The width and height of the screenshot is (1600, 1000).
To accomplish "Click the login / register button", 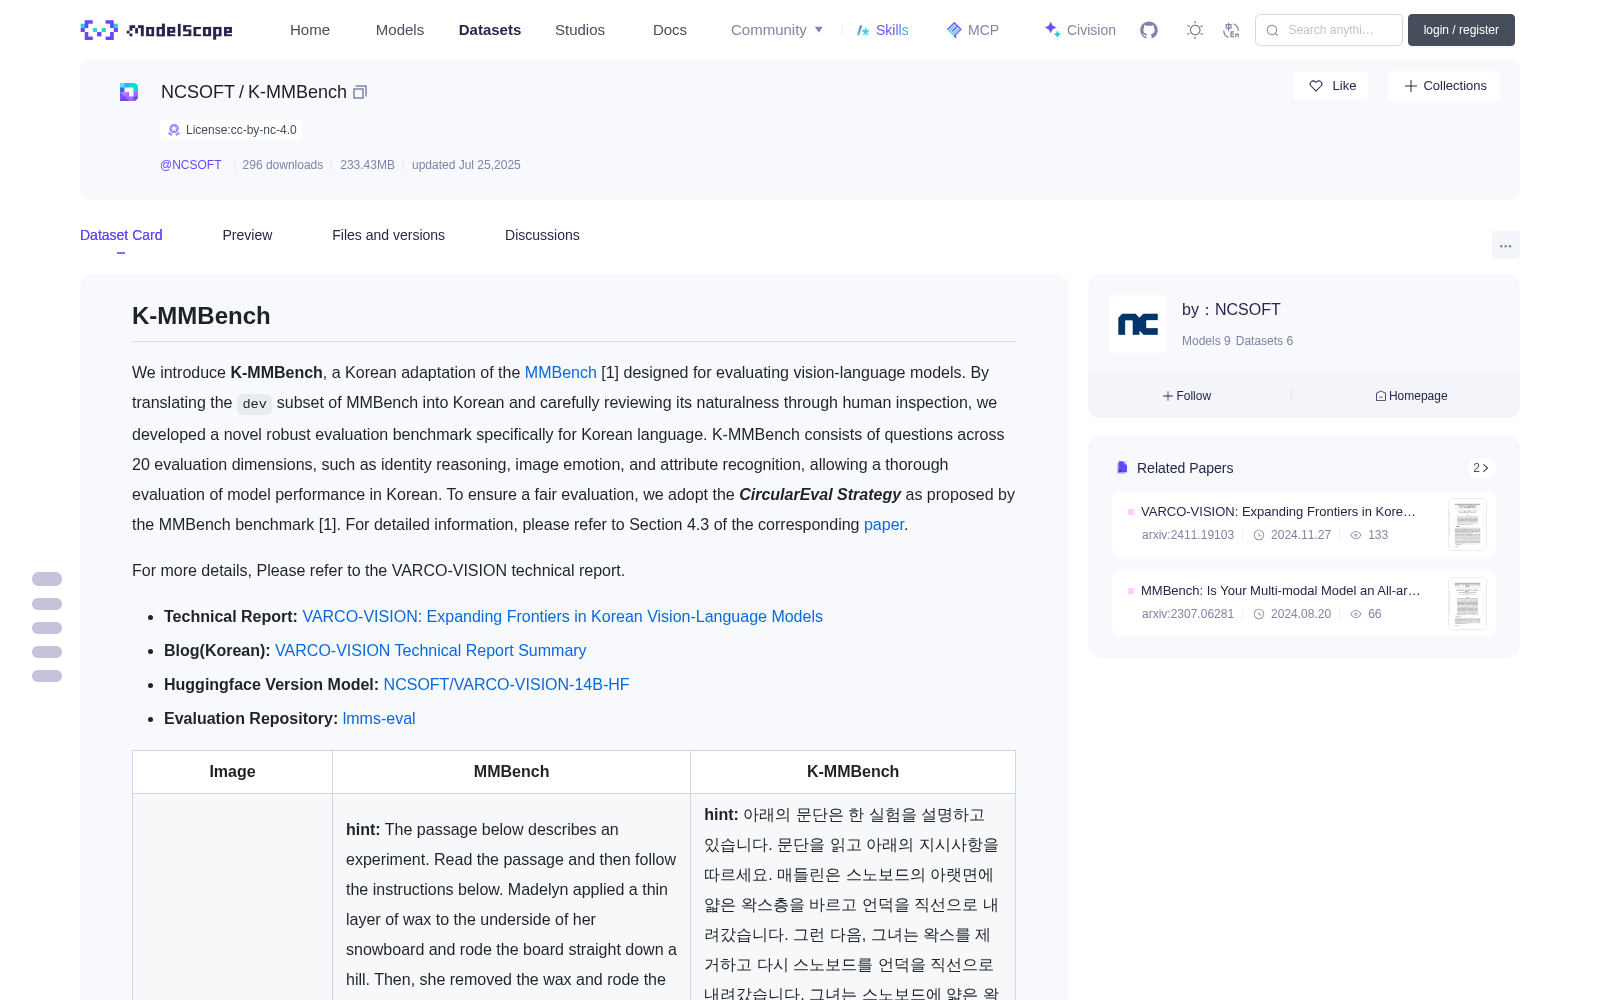I will tap(1461, 30).
